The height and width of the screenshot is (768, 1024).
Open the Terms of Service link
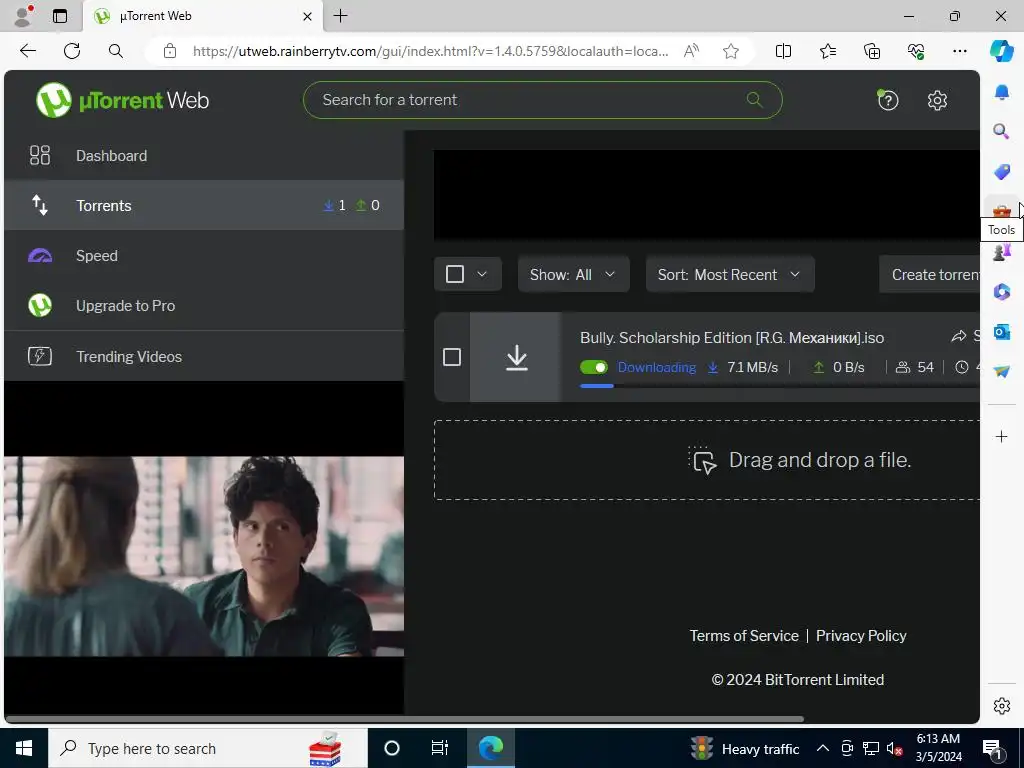pyautogui.click(x=744, y=635)
